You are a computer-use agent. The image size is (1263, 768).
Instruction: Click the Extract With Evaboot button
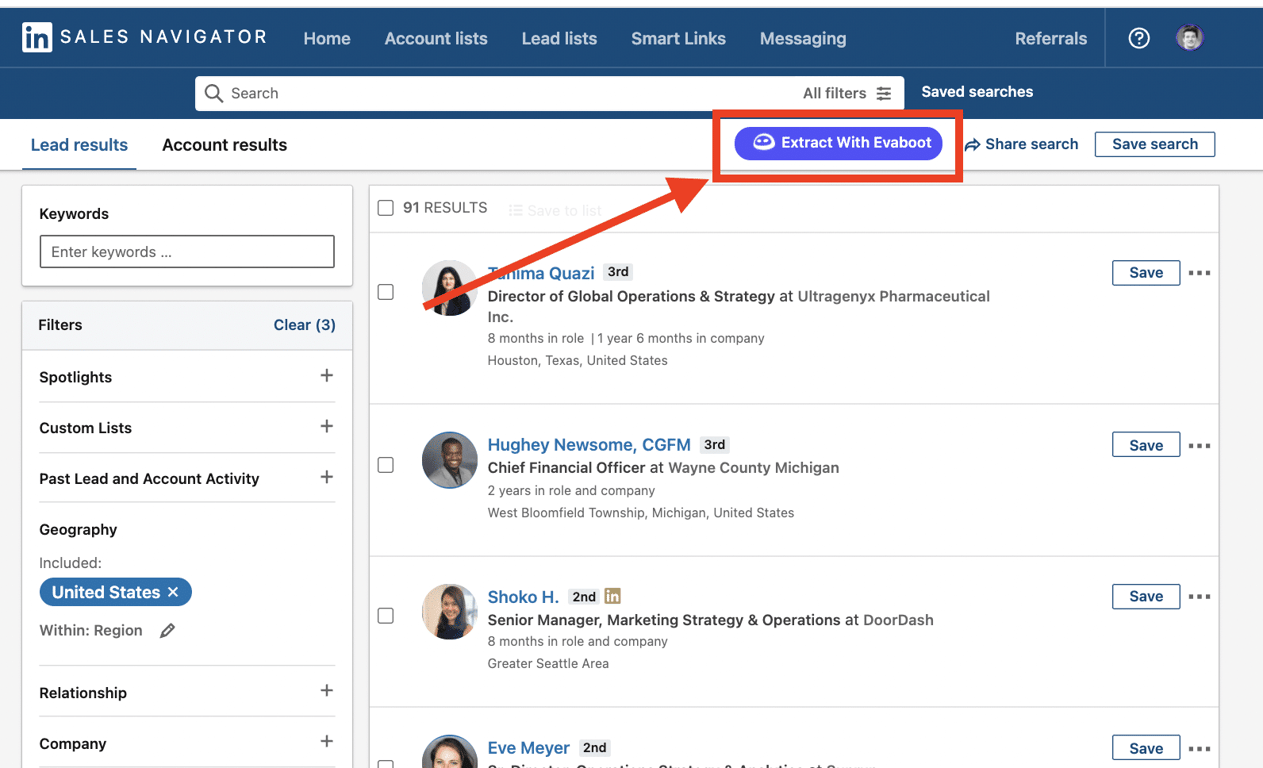(x=838, y=143)
